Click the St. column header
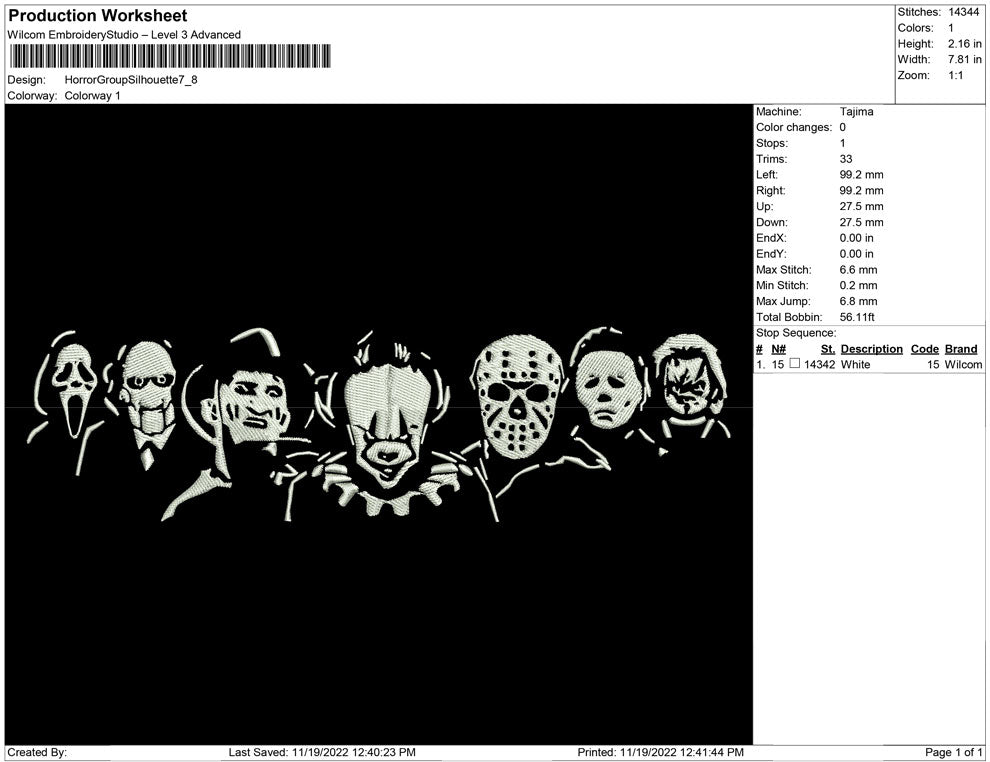This screenshot has height=762, width=990. 828,349
